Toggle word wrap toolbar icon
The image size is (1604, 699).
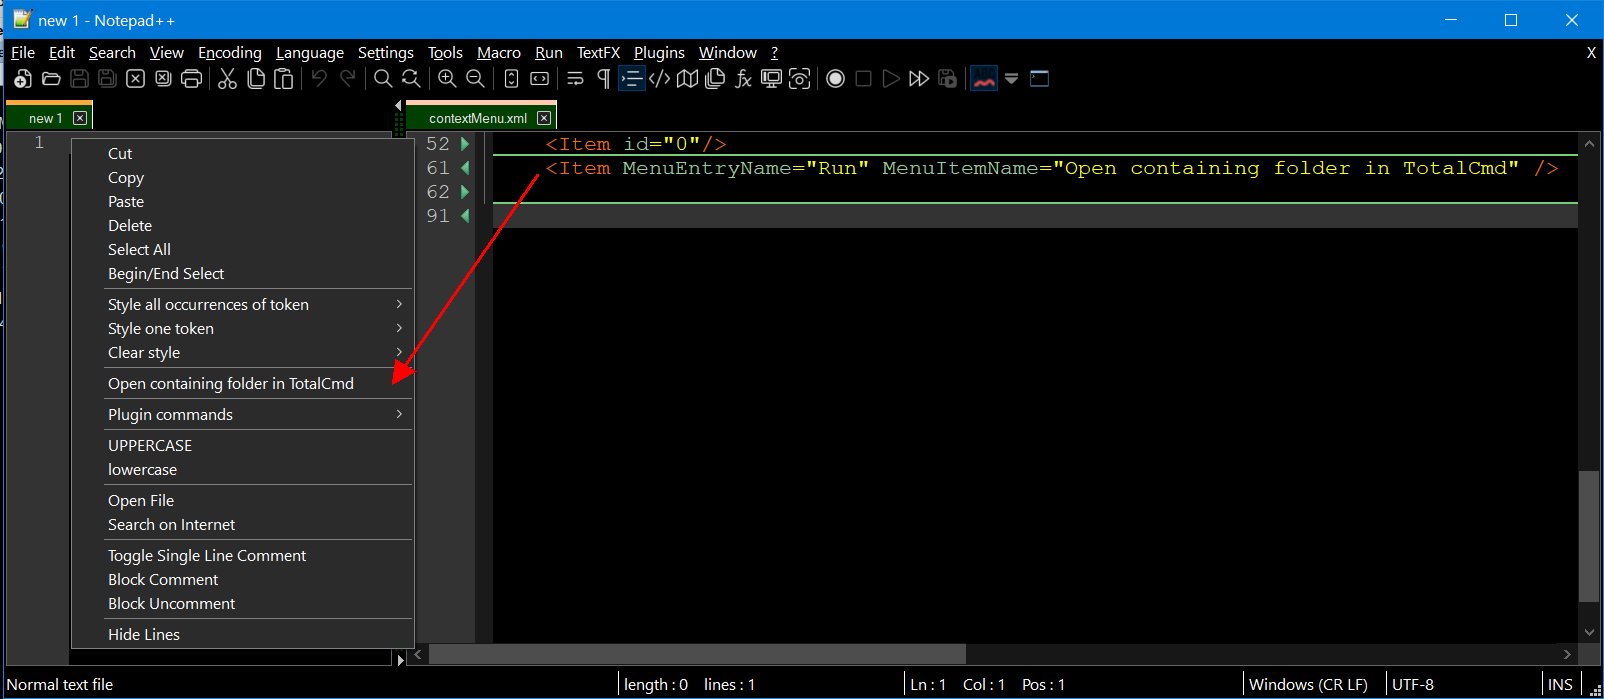(575, 79)
